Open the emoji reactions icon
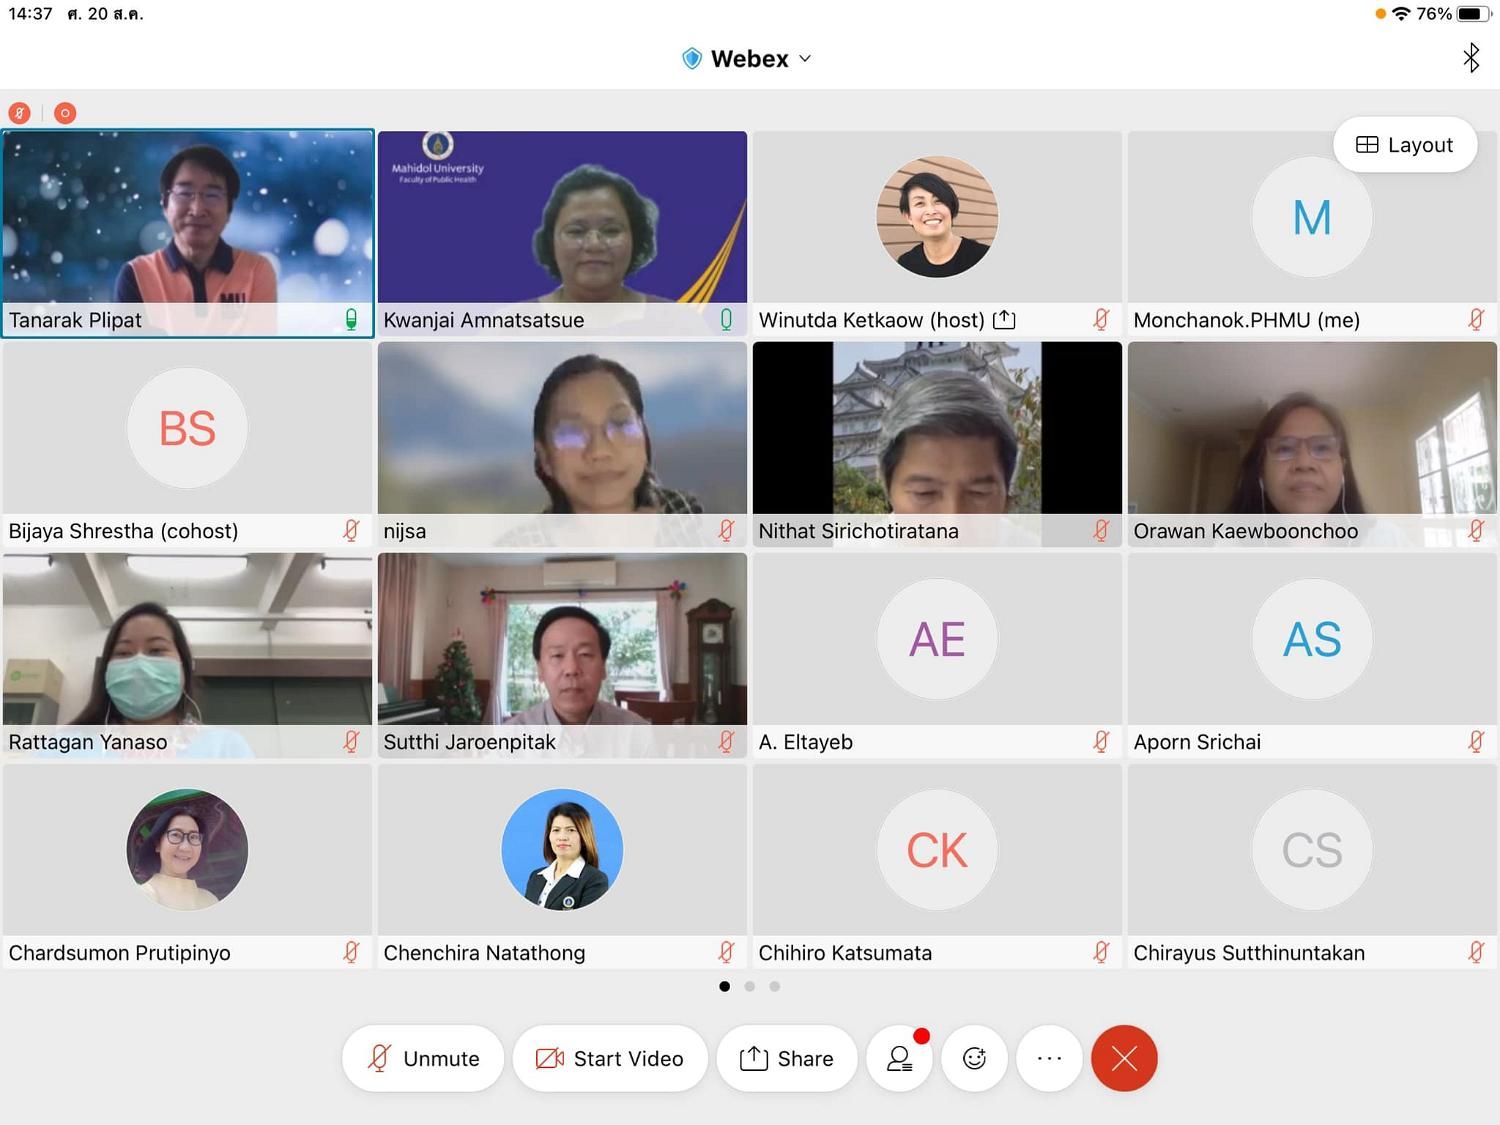This screenshot has width=1500, height=1125. (974, 1058)
